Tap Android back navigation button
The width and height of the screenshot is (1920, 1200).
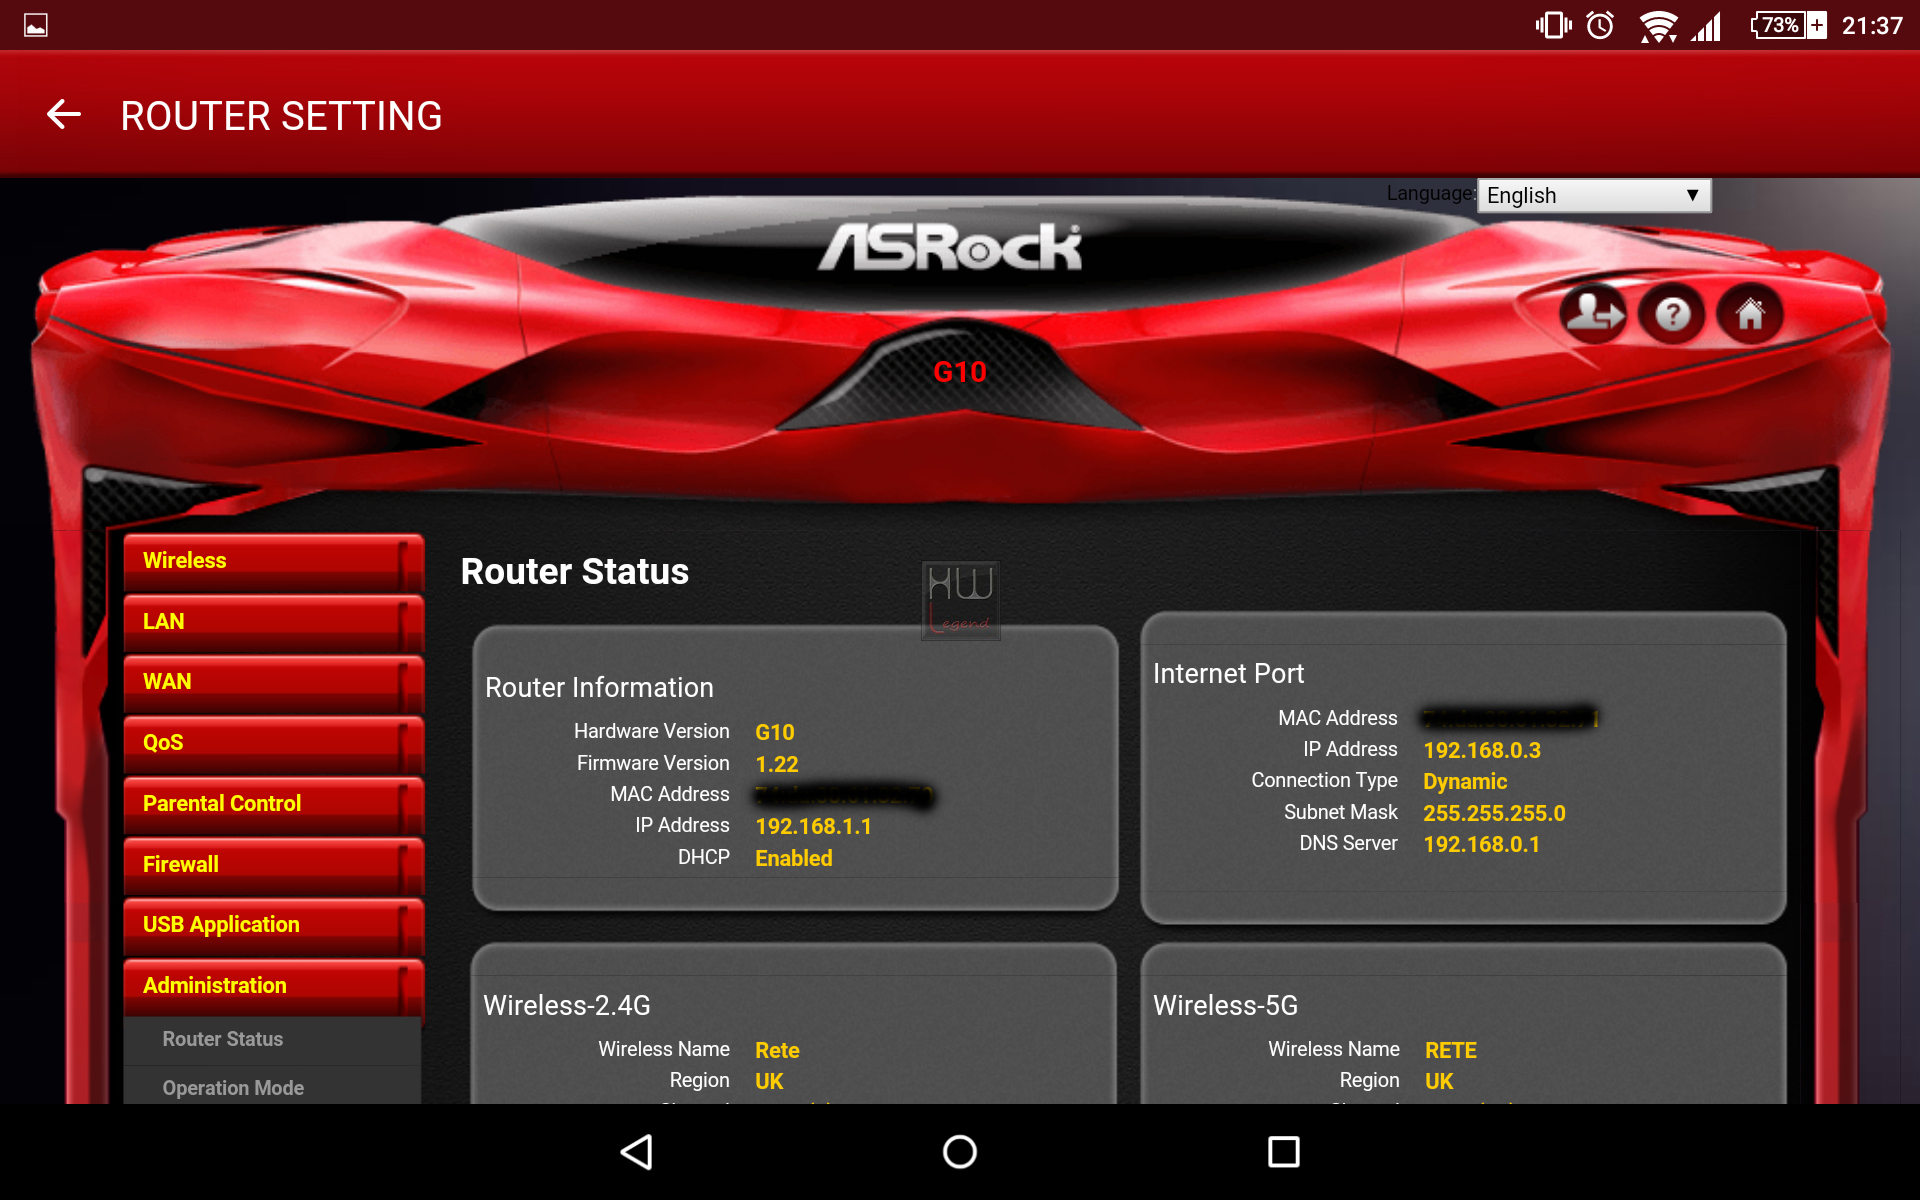(x=637, y=1152)
